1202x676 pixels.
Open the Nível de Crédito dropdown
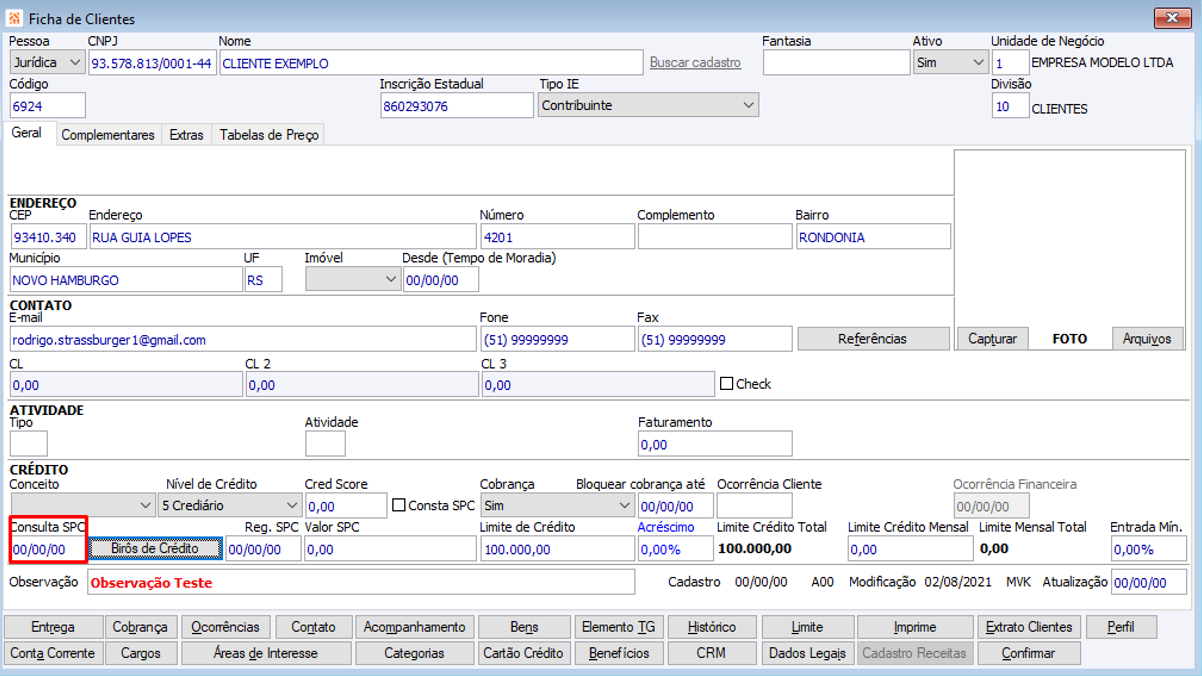(x=230, y=506)
